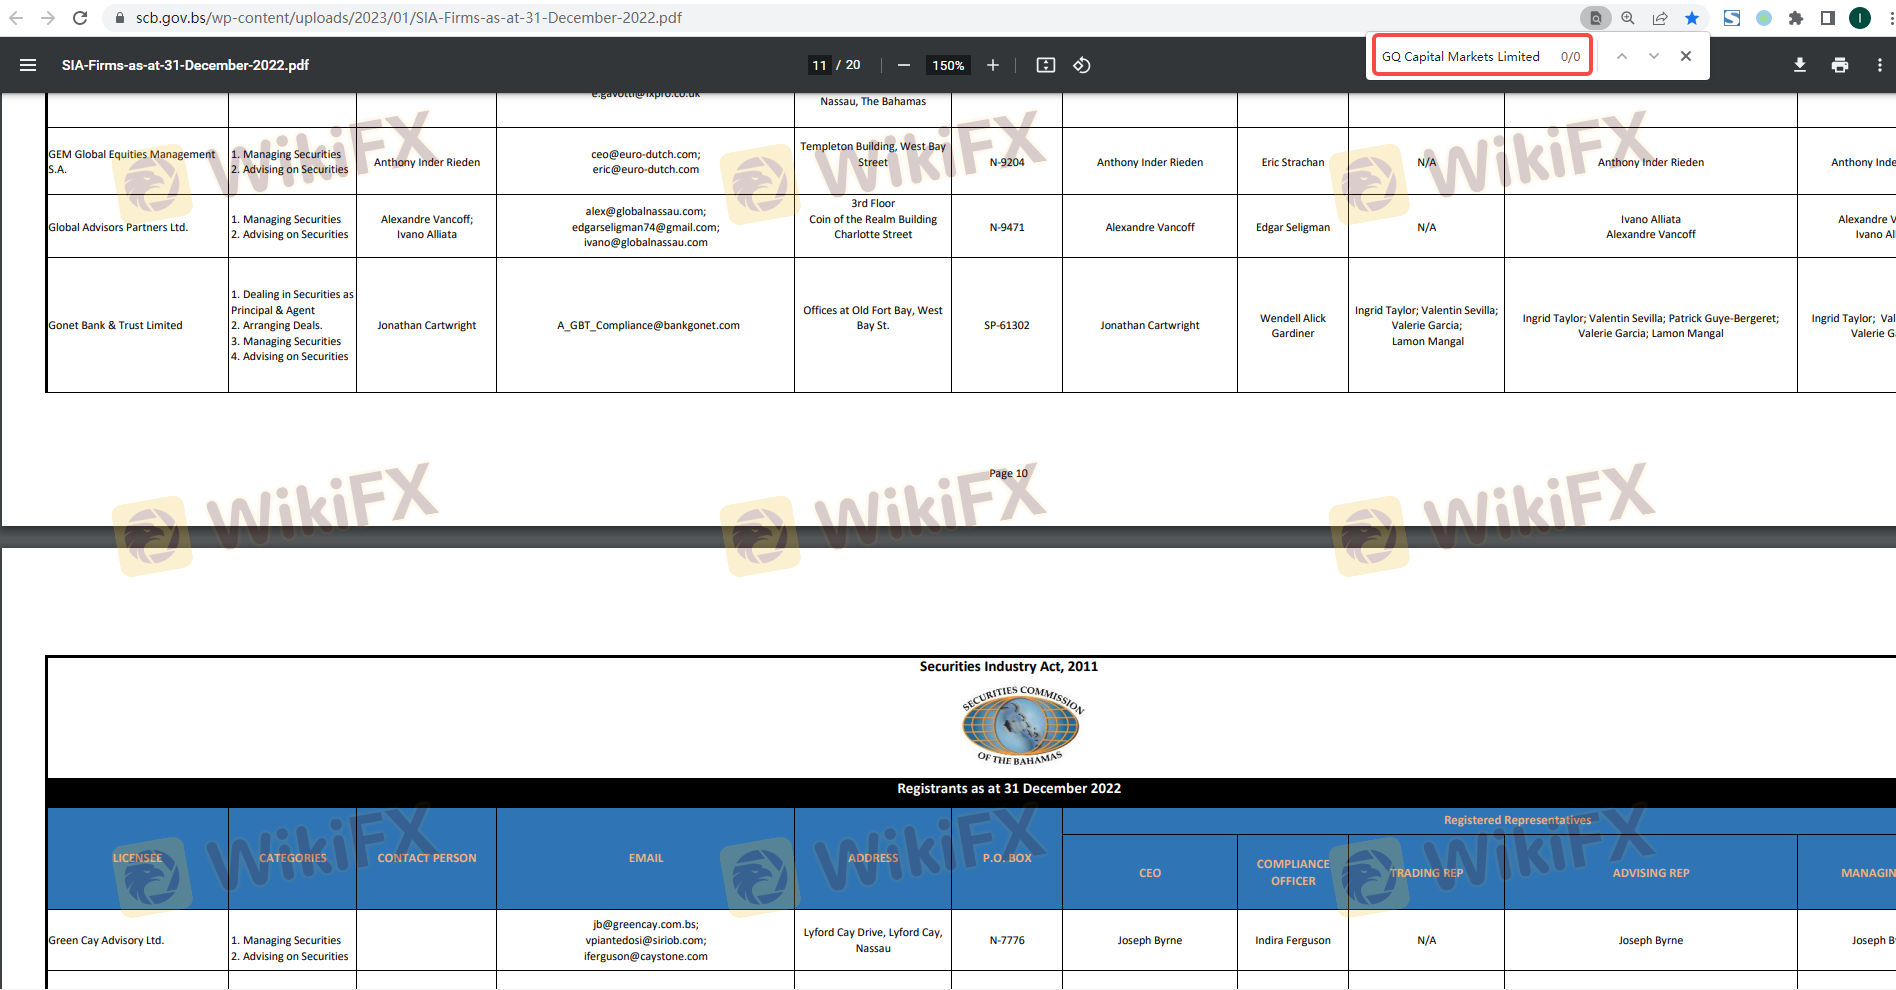Toggle the bookmark star for this page

[x=1692, y=18]
